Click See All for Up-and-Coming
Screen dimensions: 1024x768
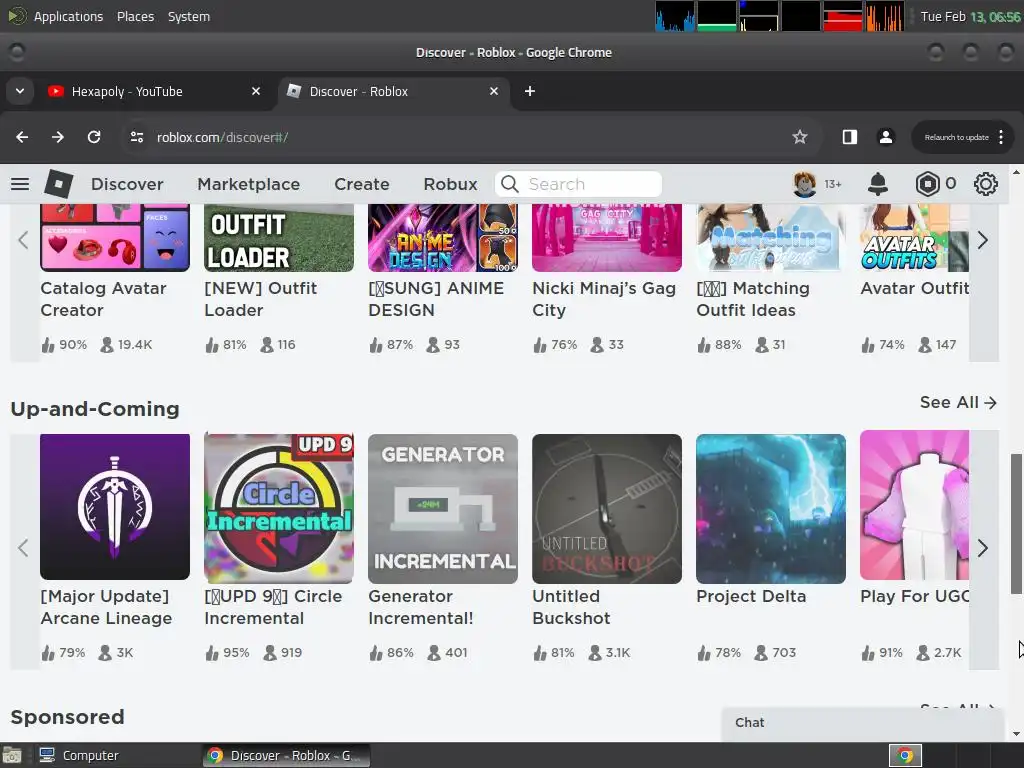[x=958, y=402]
